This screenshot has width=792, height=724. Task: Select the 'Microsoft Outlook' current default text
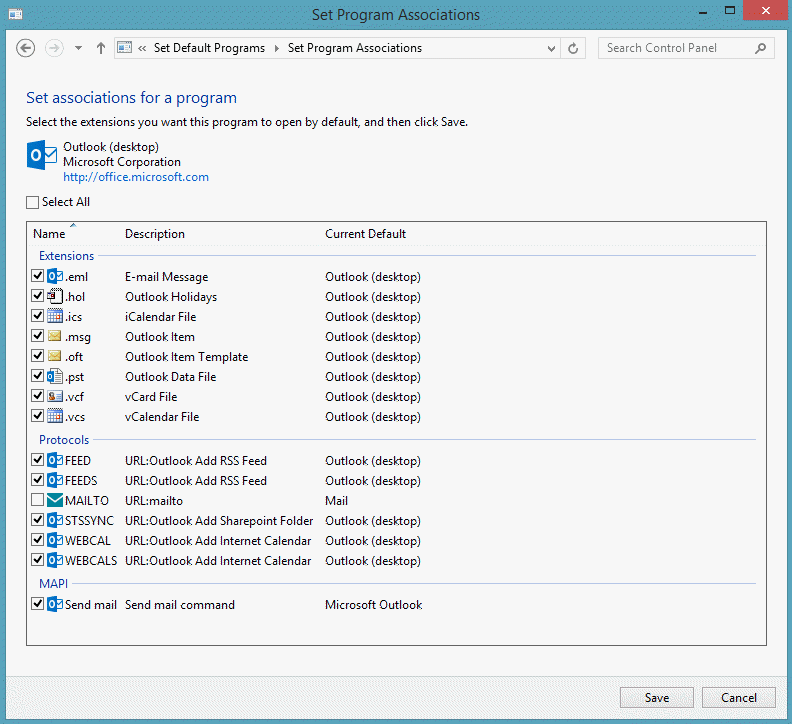pyautogui.click(x=373, y=605)
